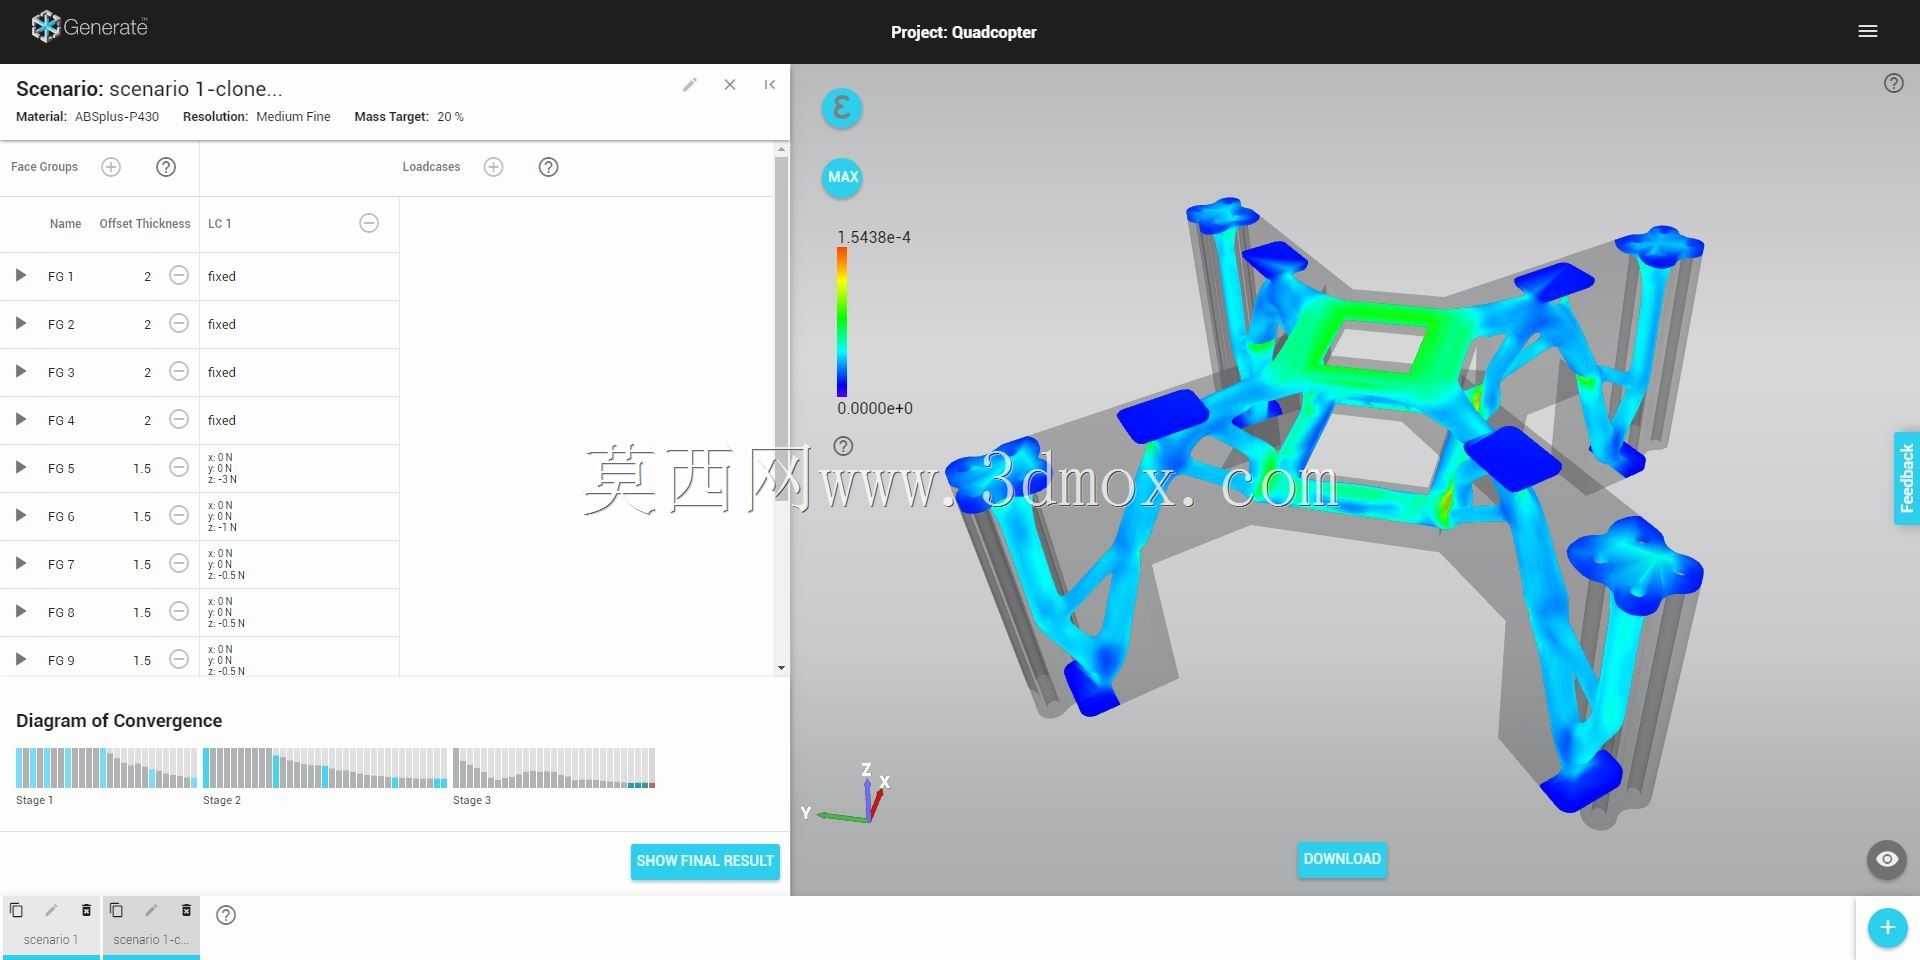Remove face group FG 4

coord(179,419)
